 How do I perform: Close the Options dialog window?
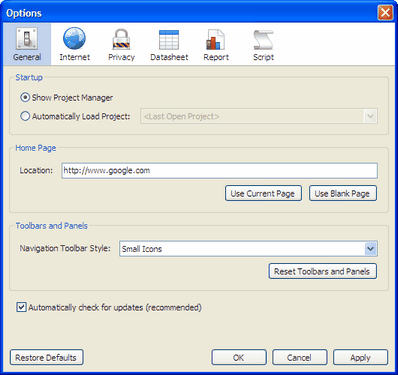[385, 13]
